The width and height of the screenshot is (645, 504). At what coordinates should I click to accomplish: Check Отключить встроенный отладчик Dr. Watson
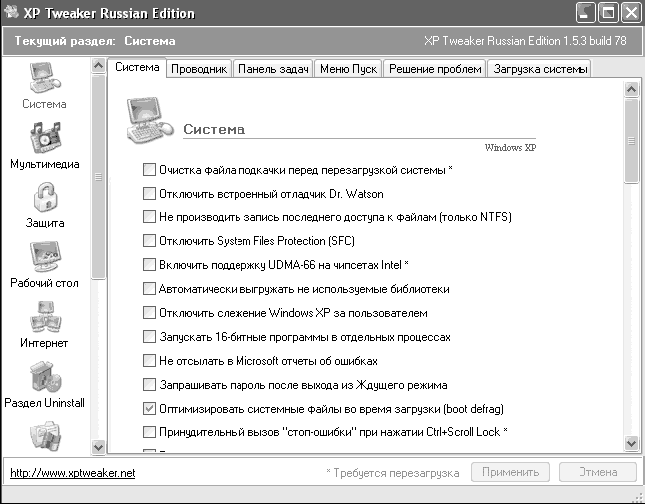coord(149,193)
